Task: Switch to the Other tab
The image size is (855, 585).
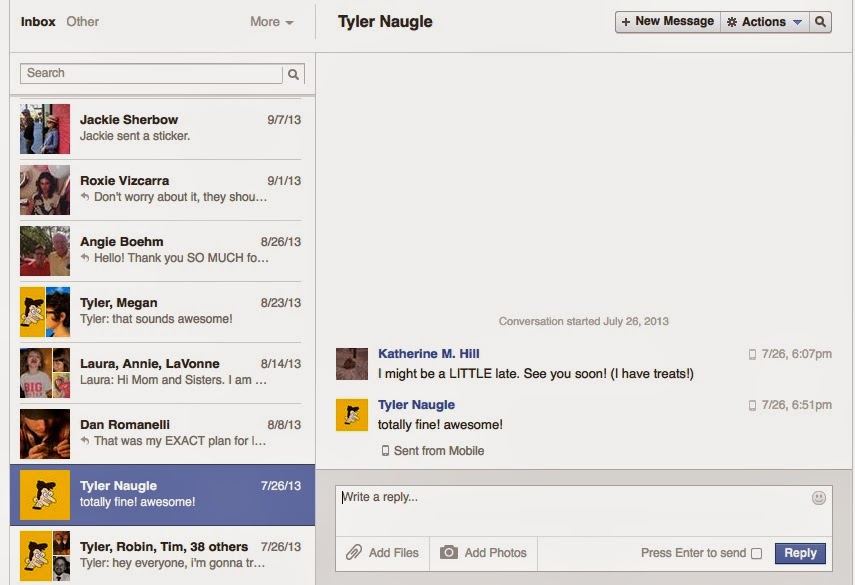Action: click(x=82, y=22)
